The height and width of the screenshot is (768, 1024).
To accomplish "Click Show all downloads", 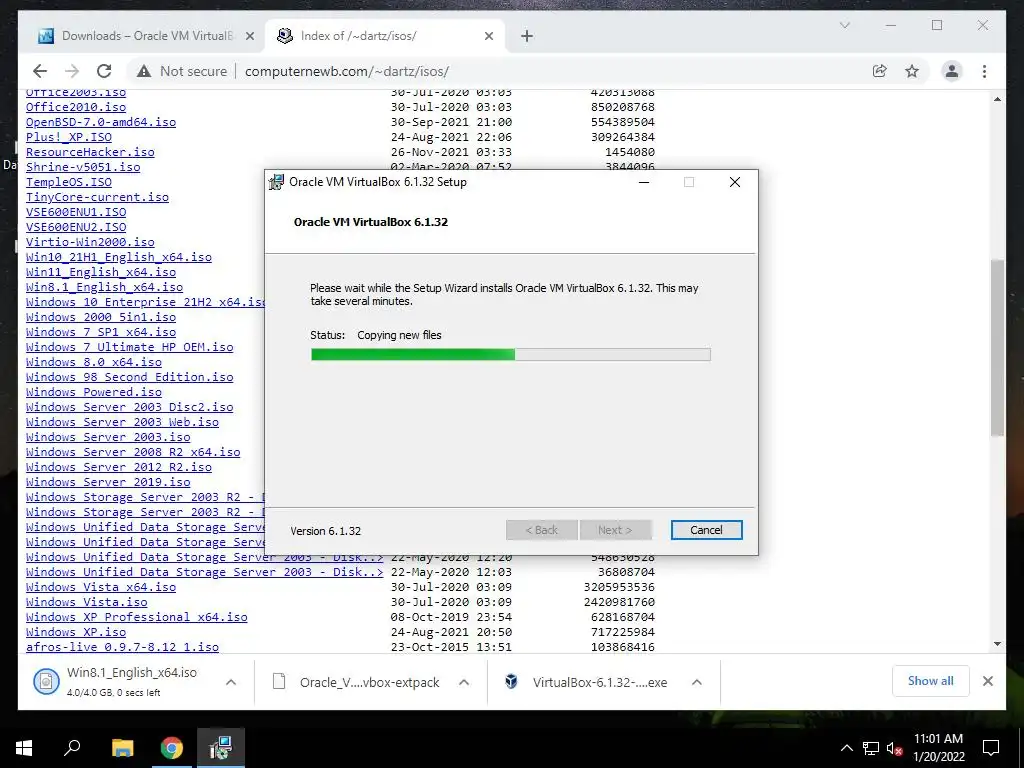I will [930, 681].
